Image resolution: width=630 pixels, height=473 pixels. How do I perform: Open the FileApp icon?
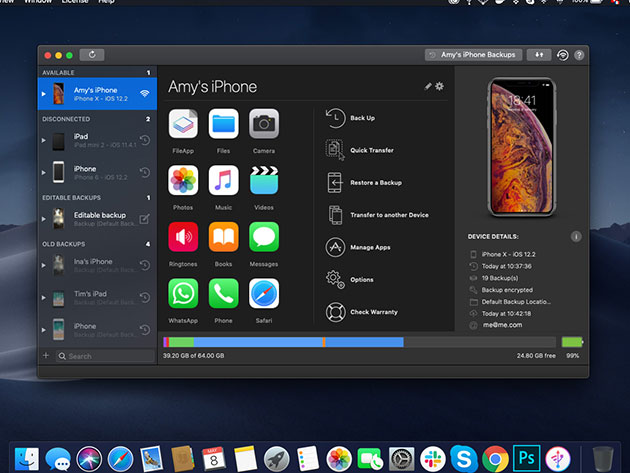tap(183, 124)
